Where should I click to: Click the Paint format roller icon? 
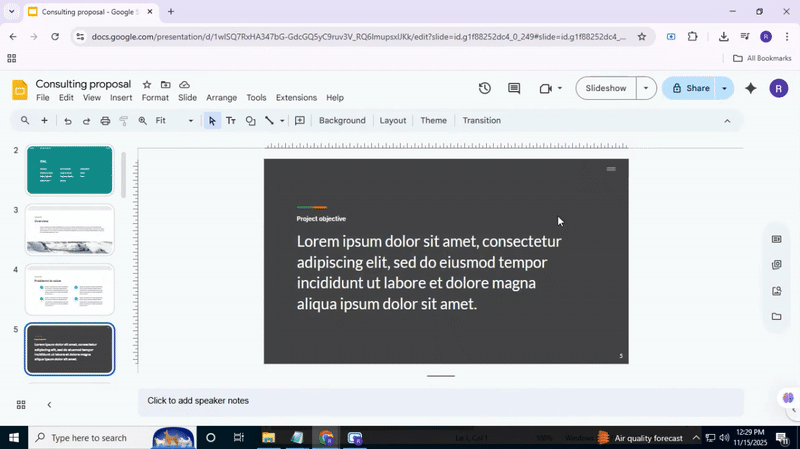tap(124, 121)
